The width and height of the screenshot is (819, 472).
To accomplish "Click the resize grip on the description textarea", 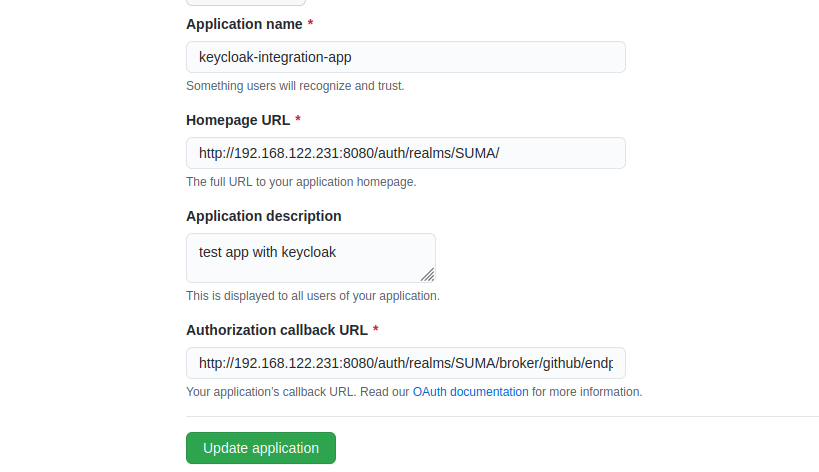I will click(427, 274).
